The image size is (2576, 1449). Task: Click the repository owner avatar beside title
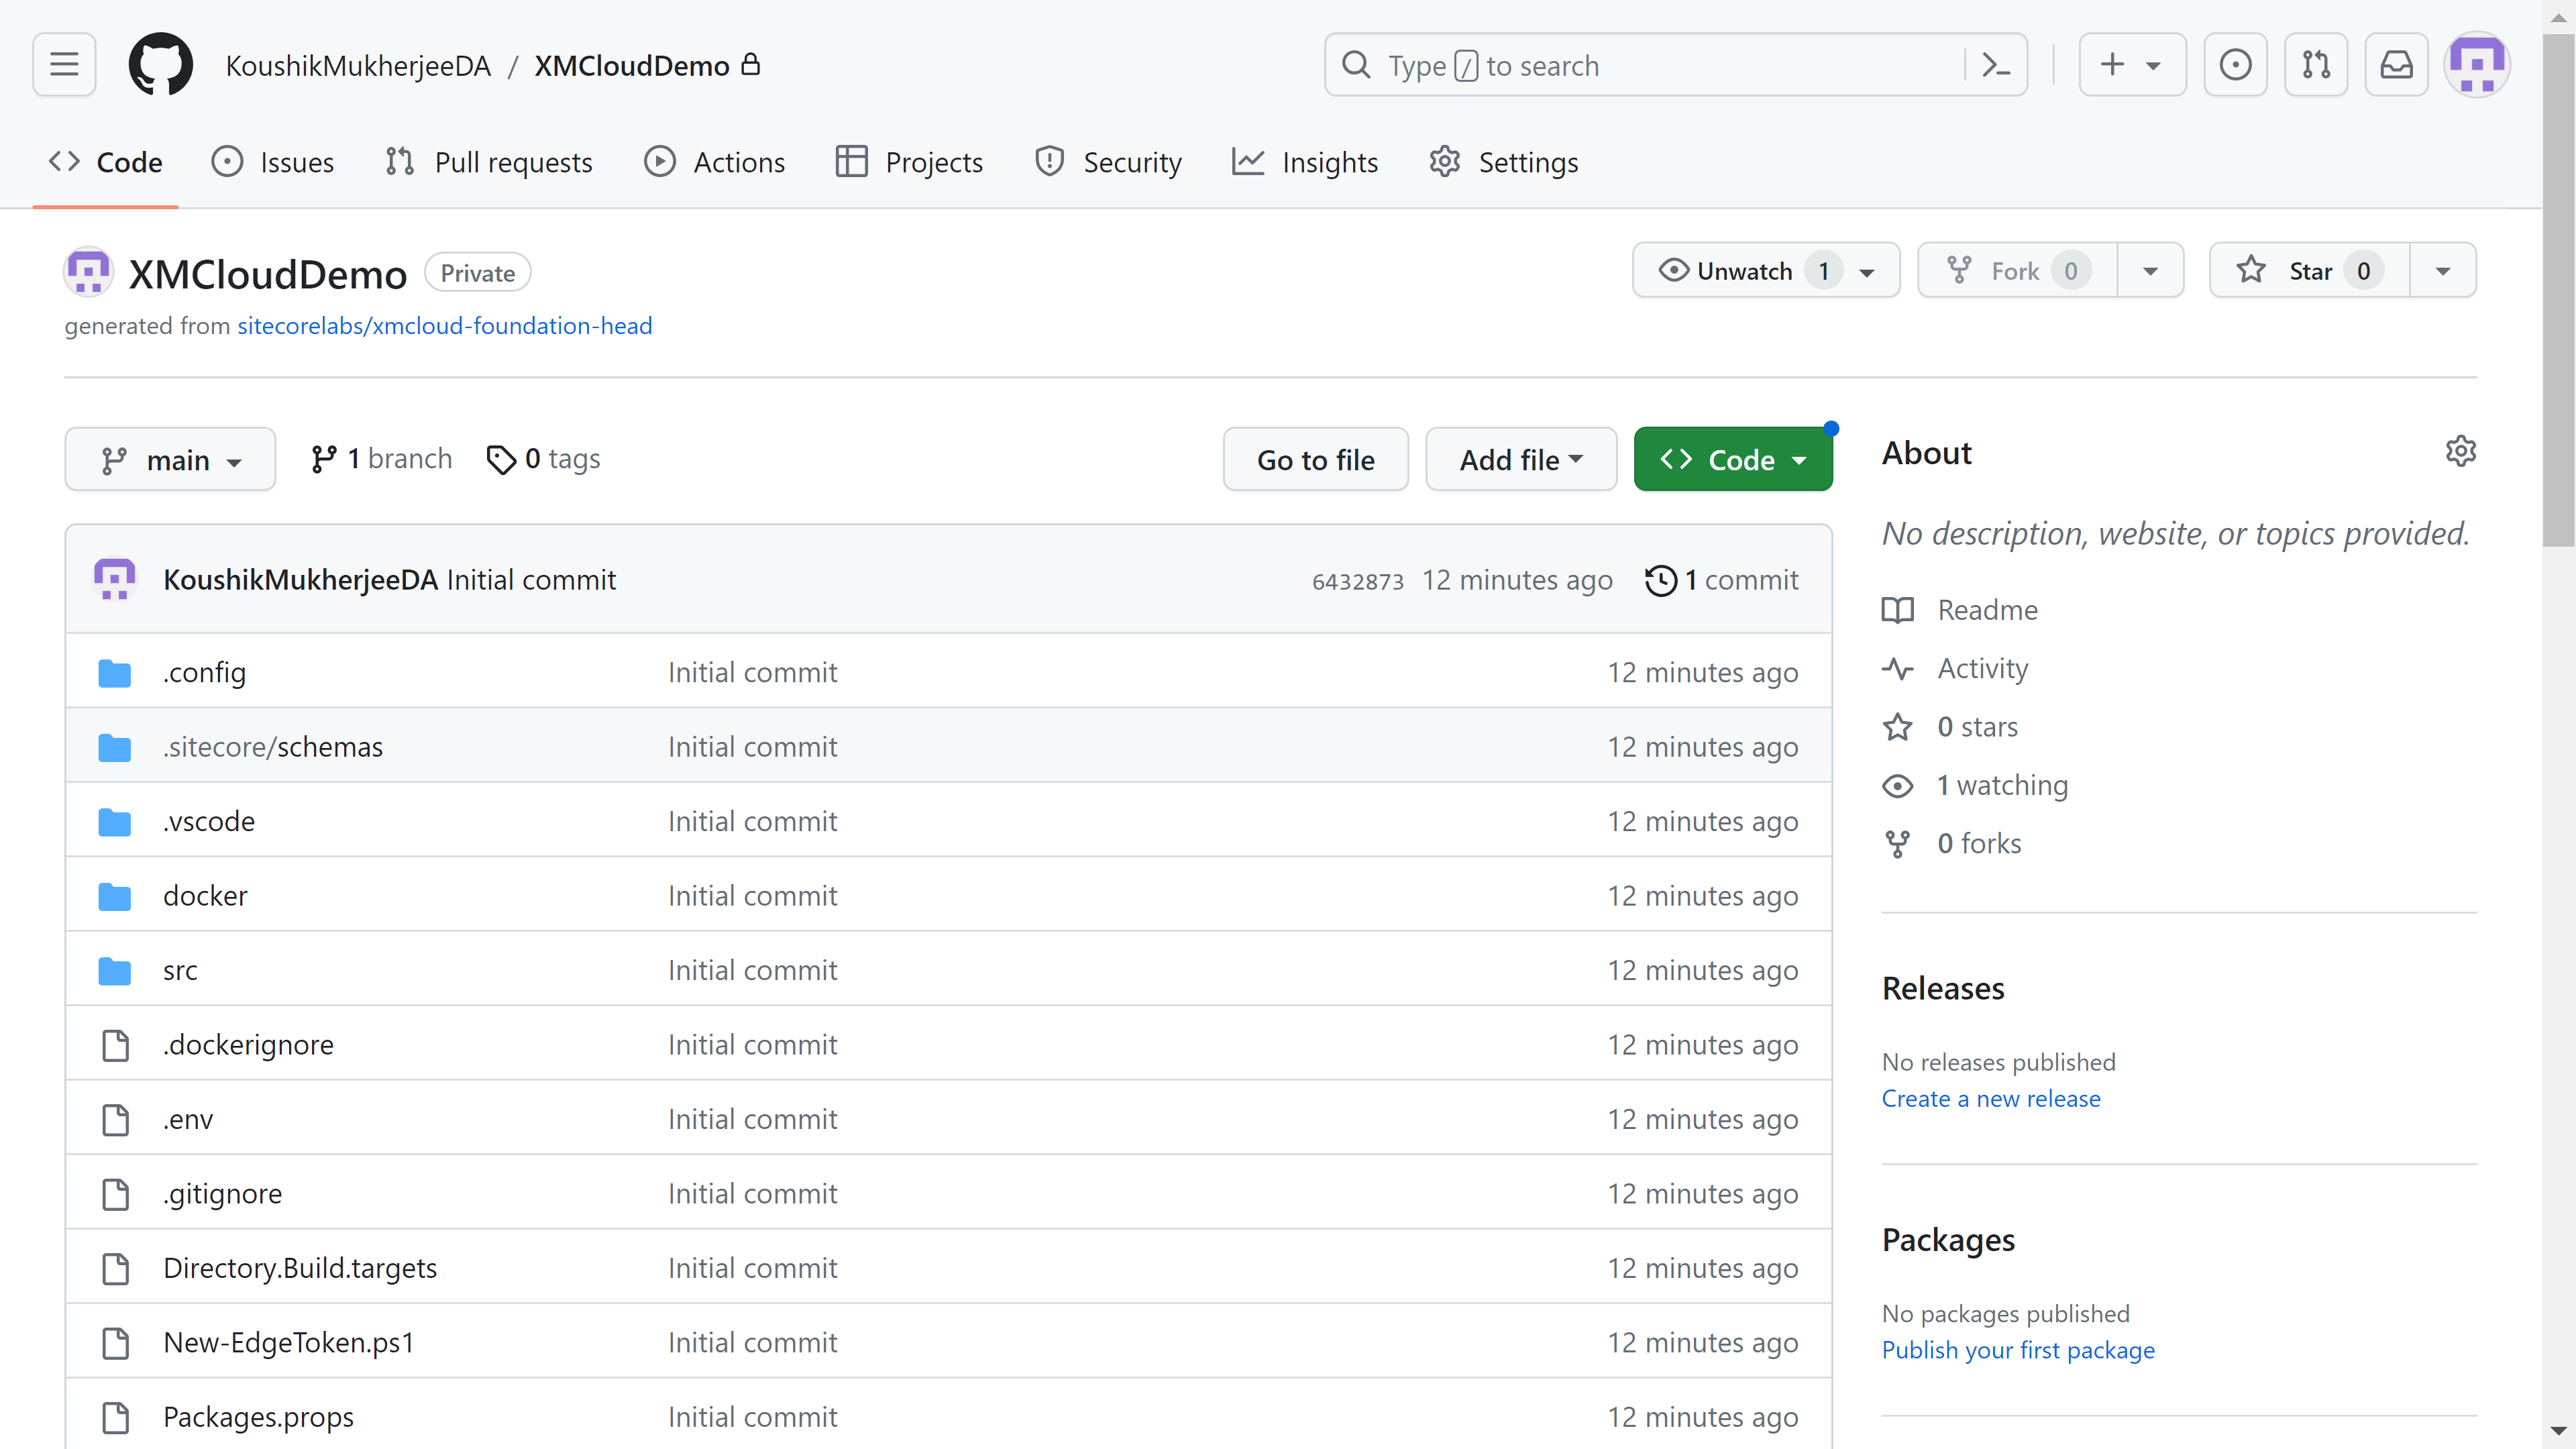pos(88,272)
